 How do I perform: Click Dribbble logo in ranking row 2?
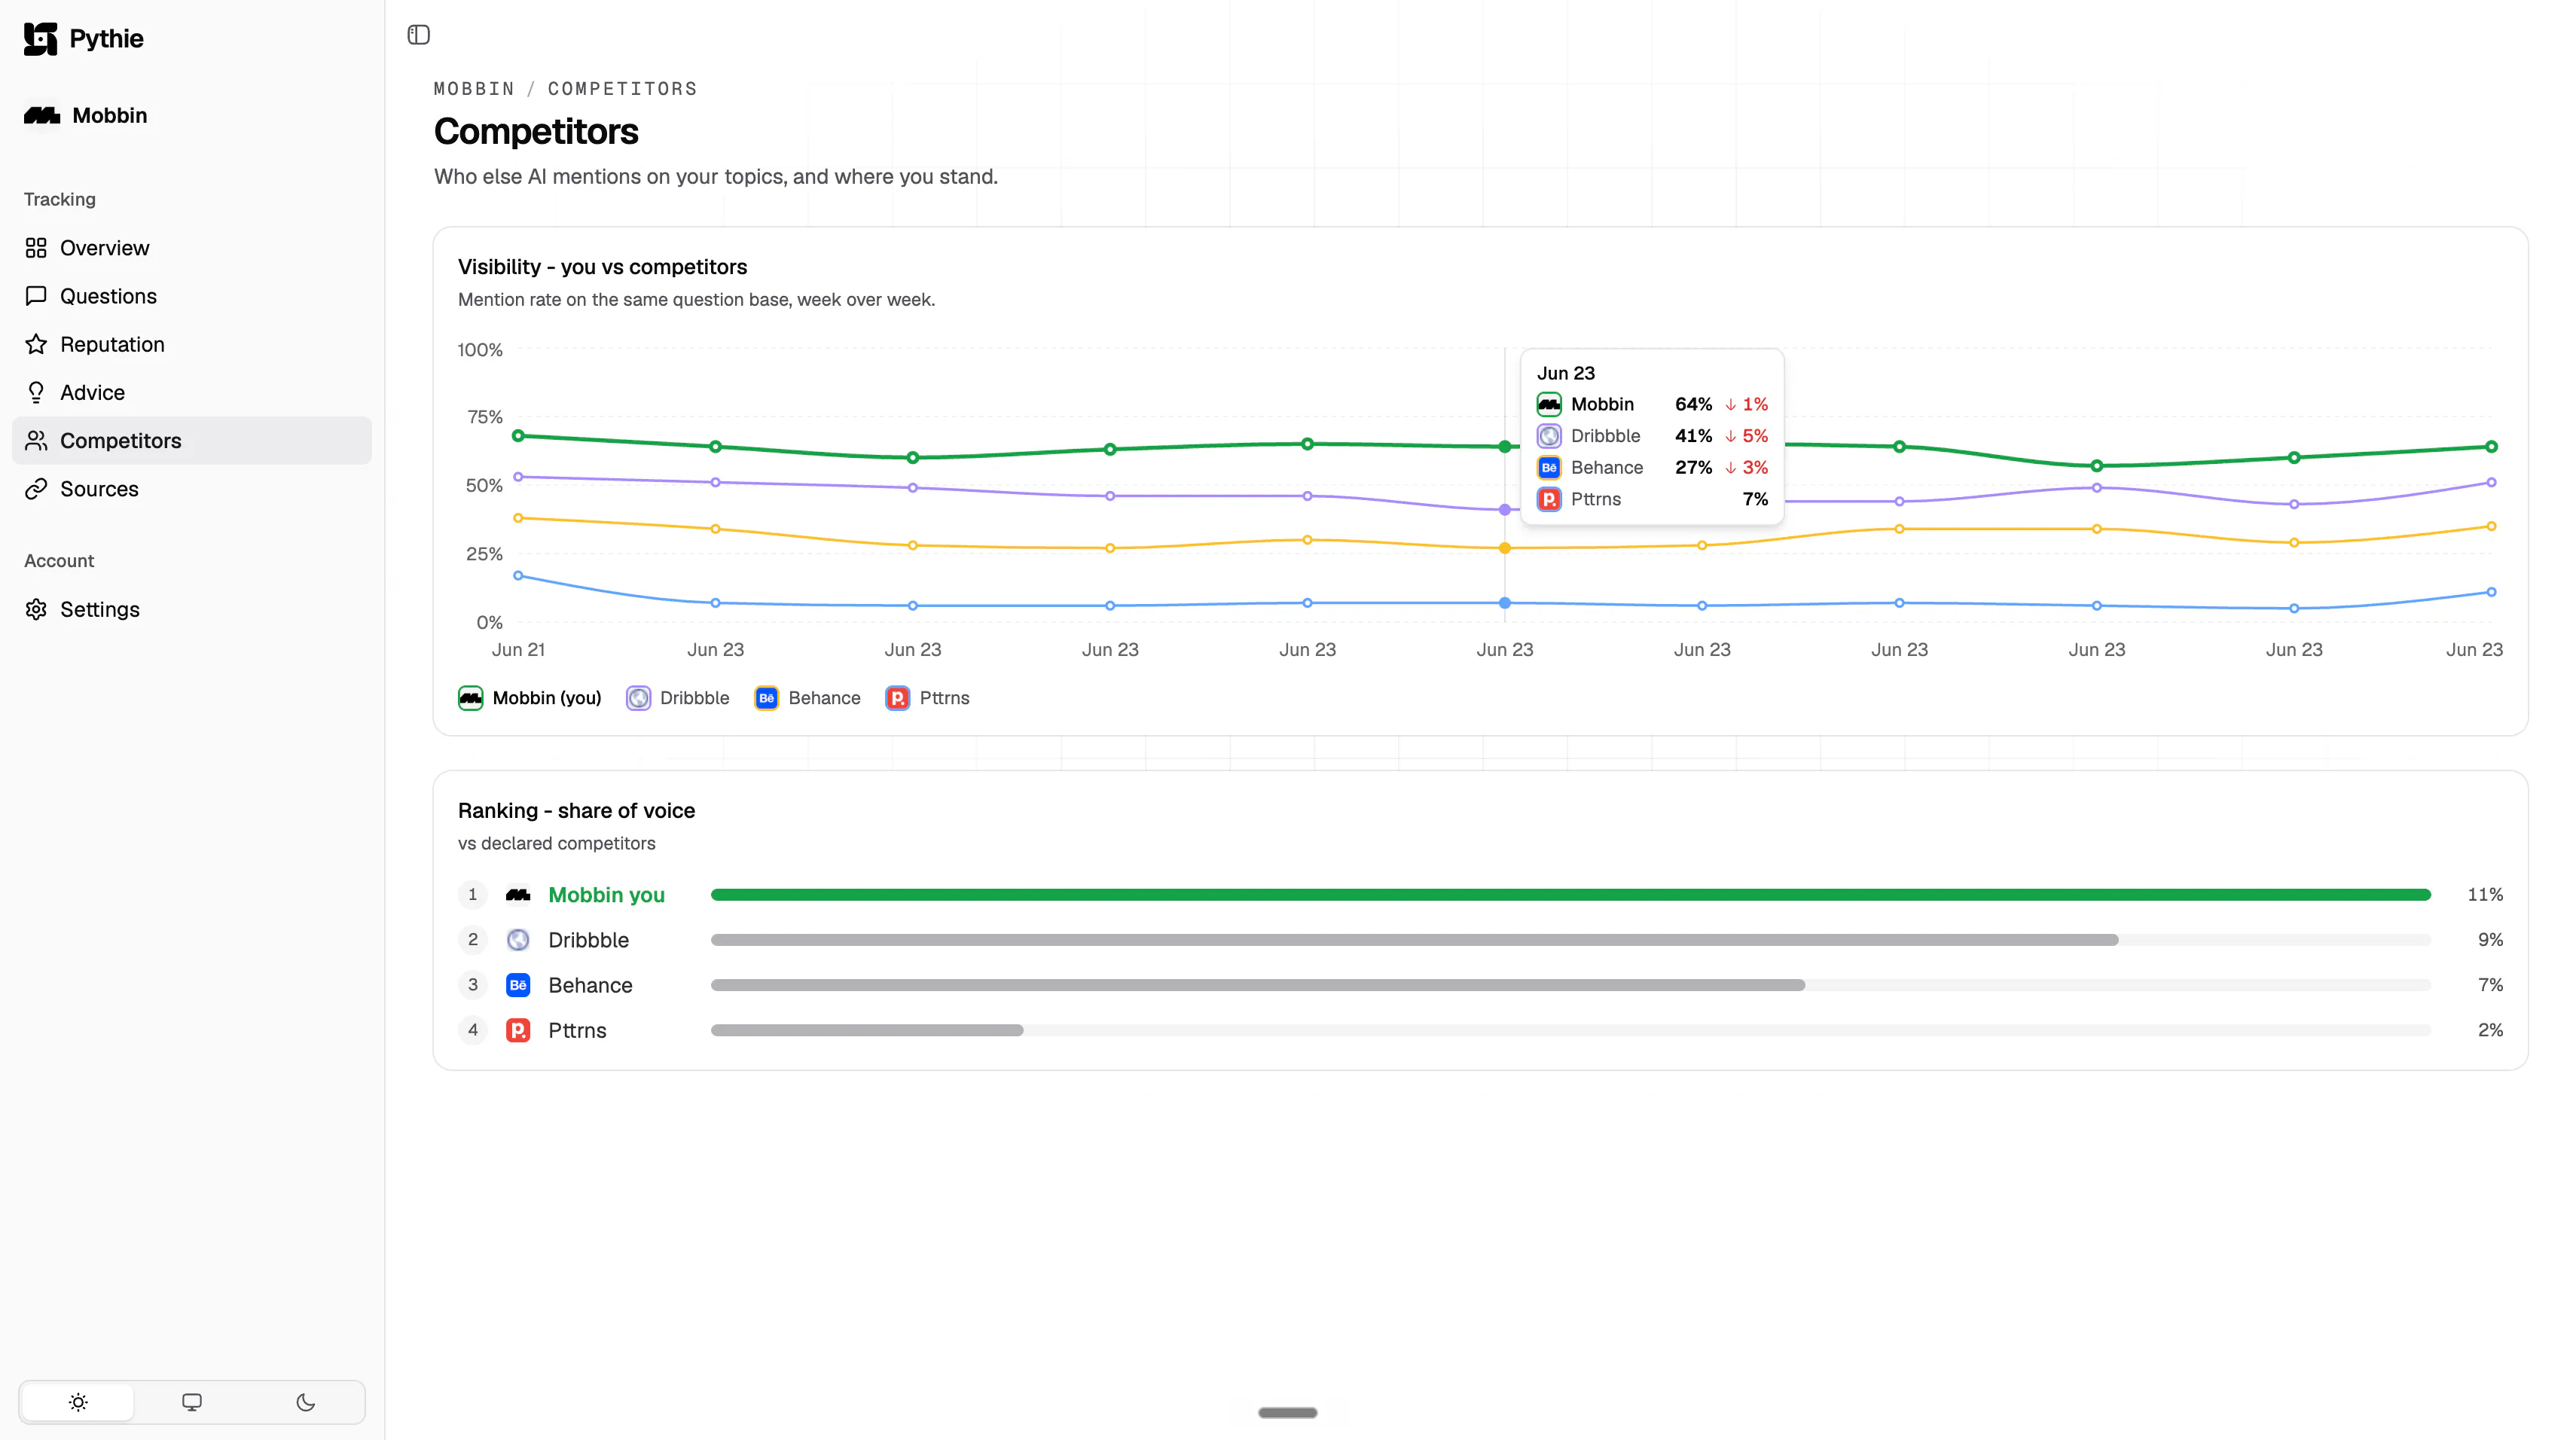point(518,940)
